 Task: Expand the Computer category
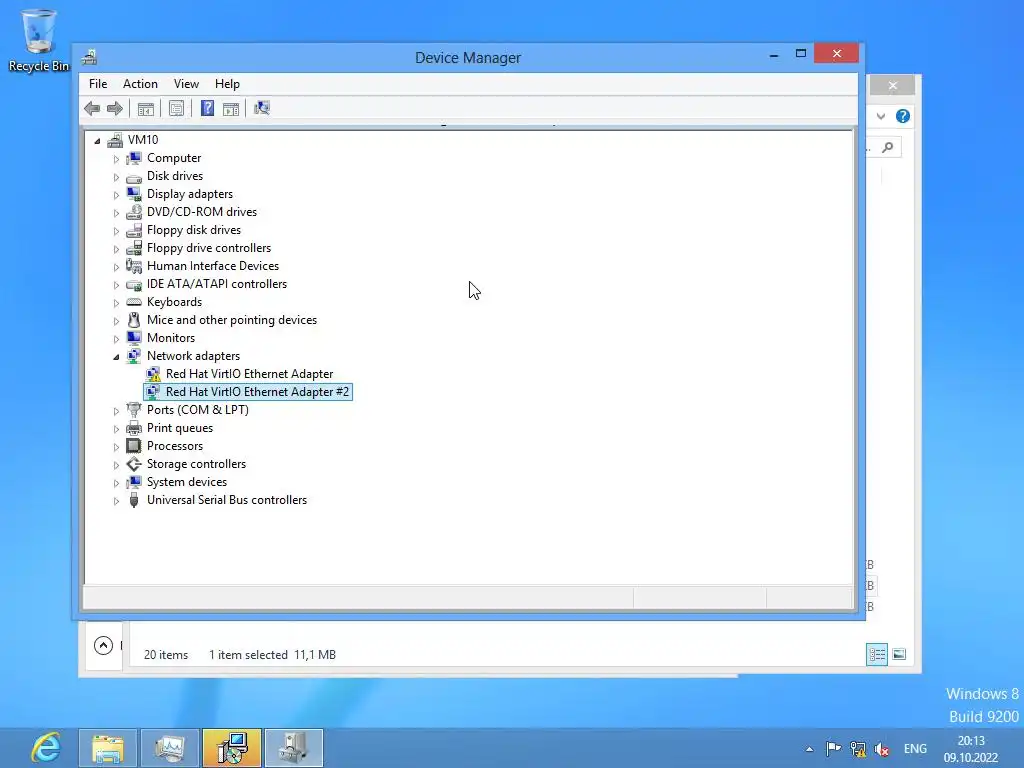pyautogui.click(x=116, y=159)
